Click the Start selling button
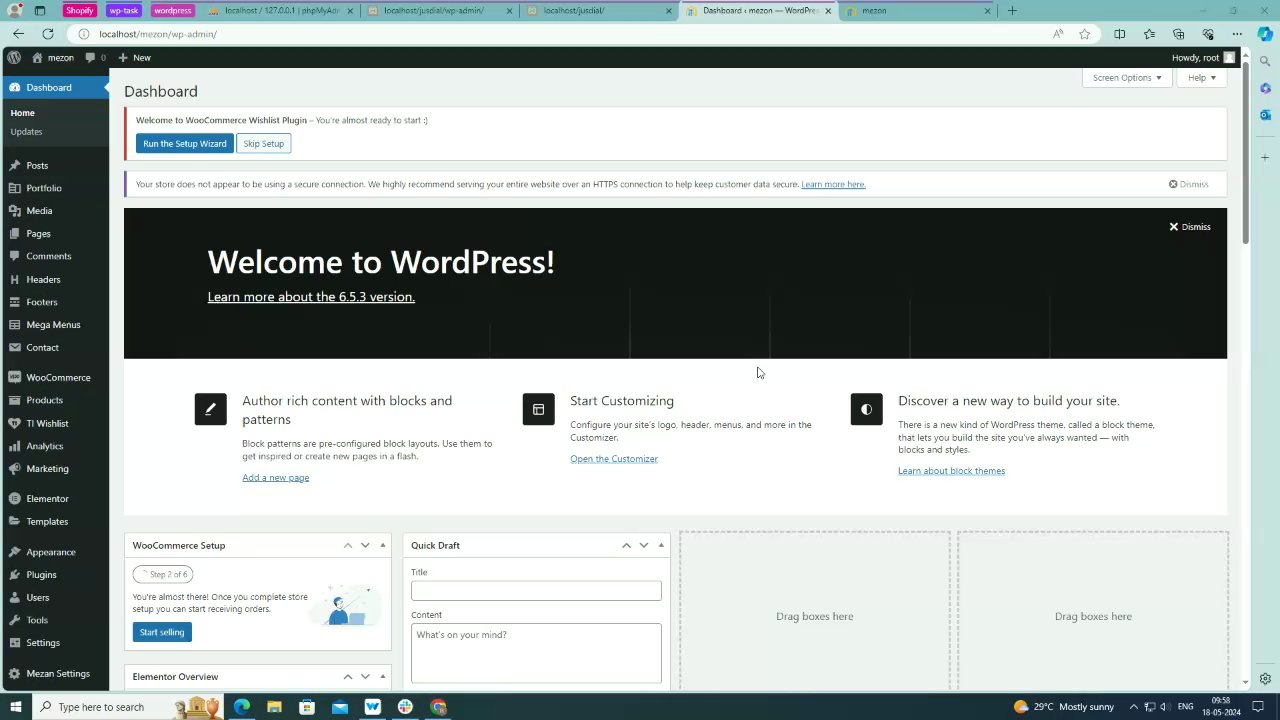Image resolution: width=1280 pixels, height=720 pixels. 162,633
